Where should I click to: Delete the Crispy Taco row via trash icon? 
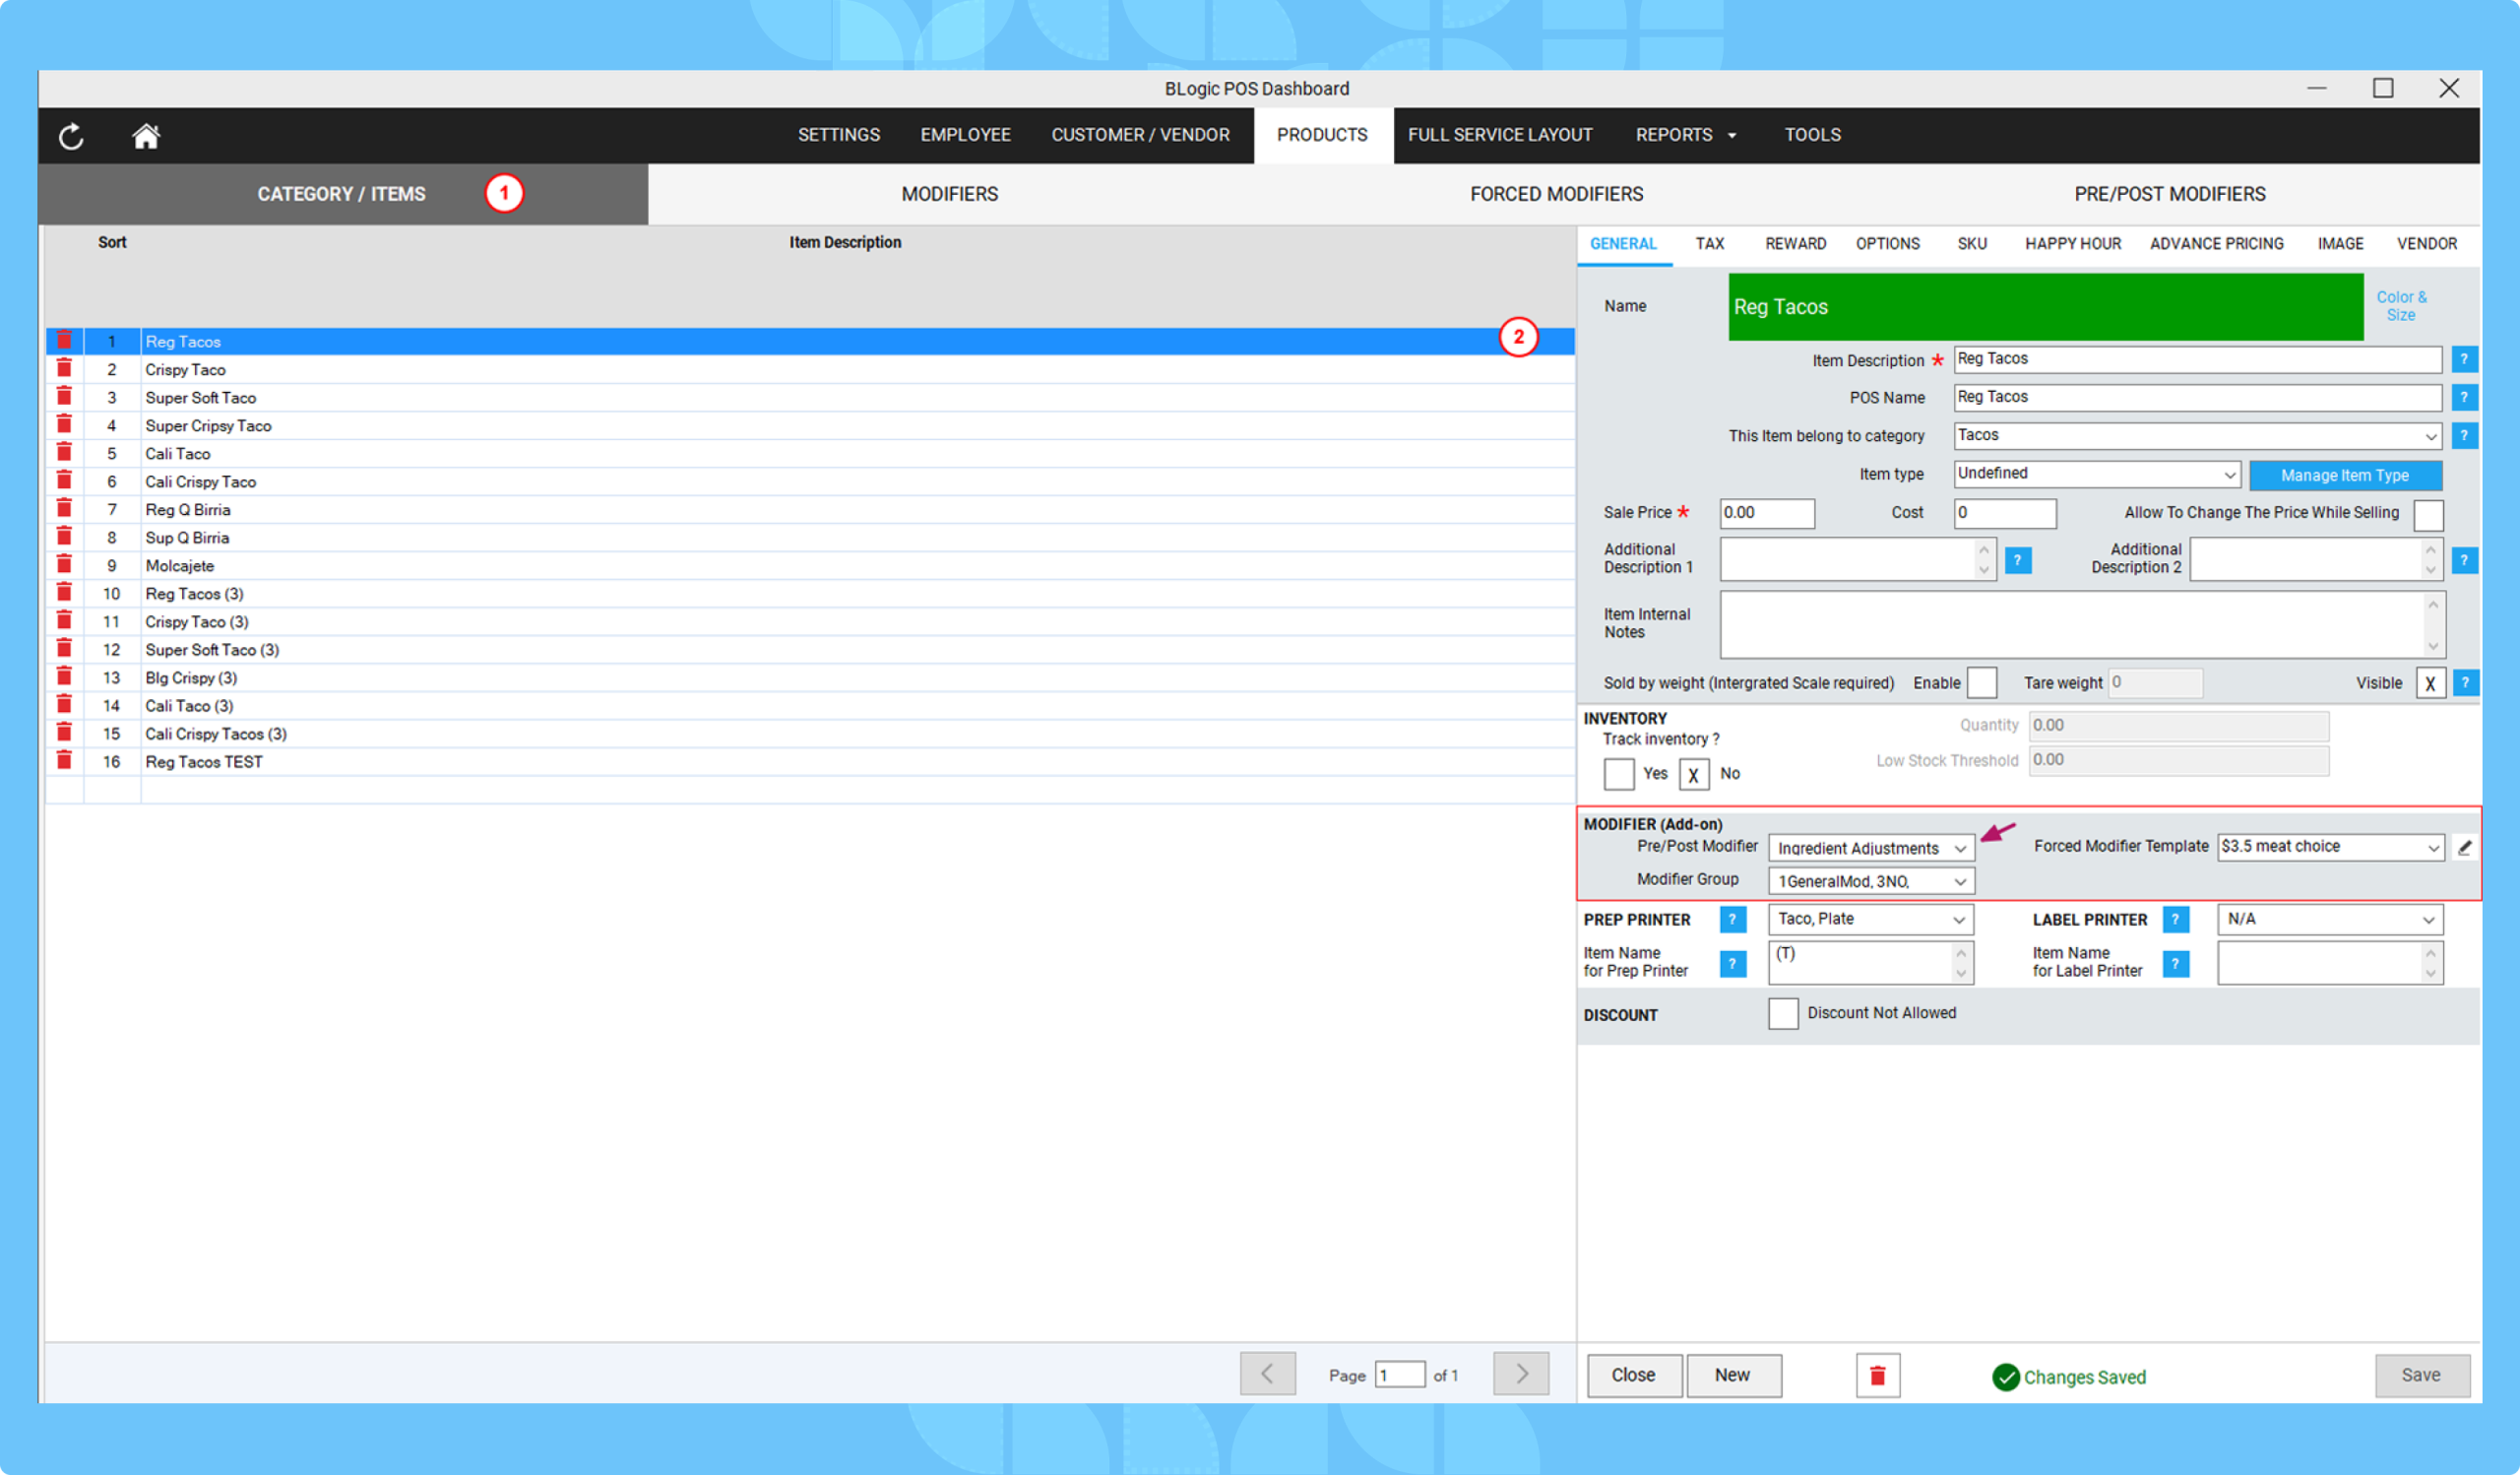click(64, 369)
